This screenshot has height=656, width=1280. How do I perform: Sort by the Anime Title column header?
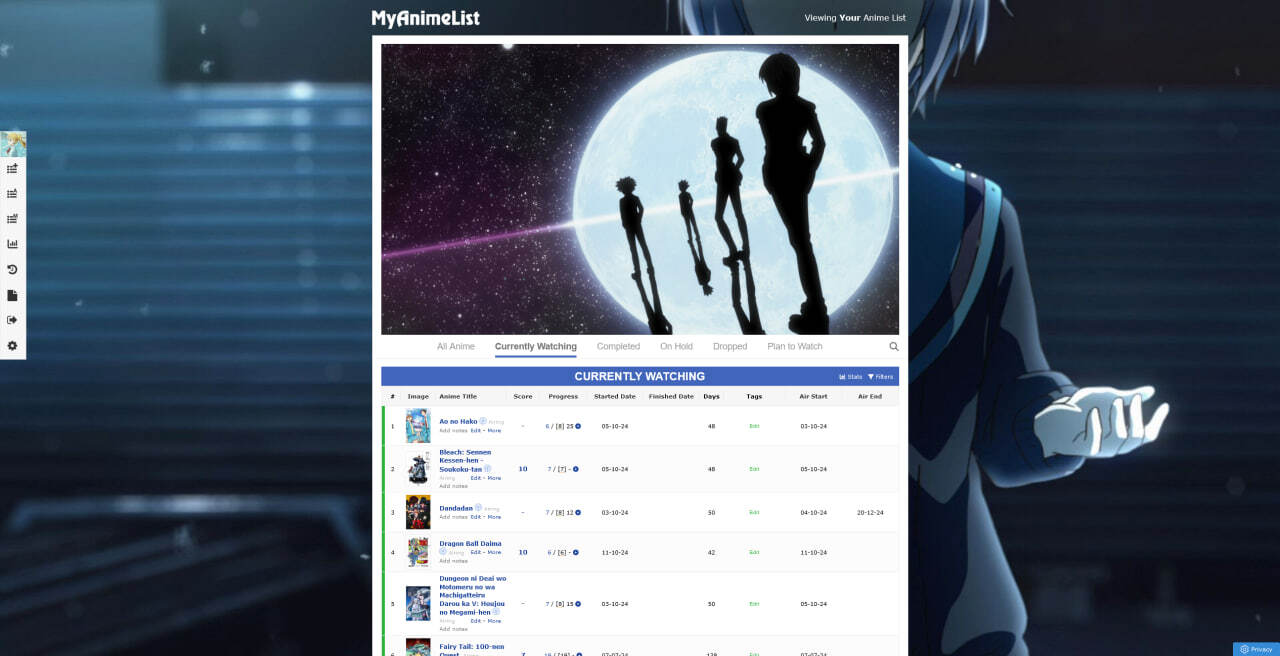click(x=458, y=397)
